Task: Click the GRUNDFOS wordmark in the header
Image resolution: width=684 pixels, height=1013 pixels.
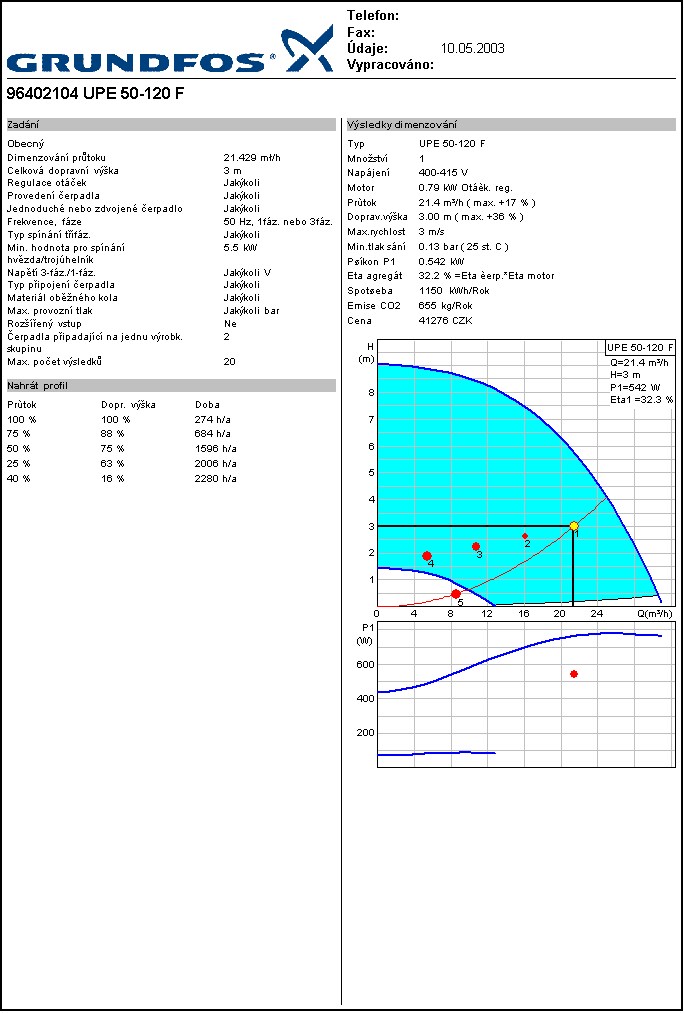Action: pos(141,62)
